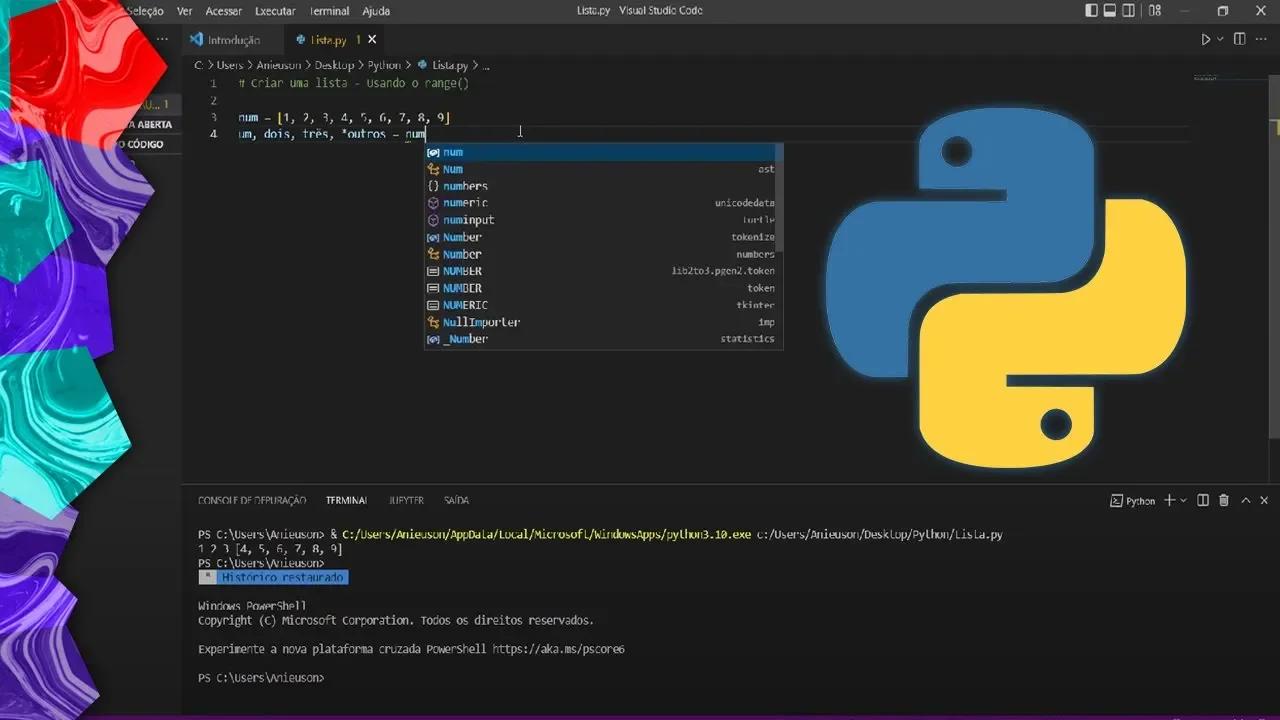1280x720 pixels.
Task: Split the terminal panel
Action: point(1203,500)
